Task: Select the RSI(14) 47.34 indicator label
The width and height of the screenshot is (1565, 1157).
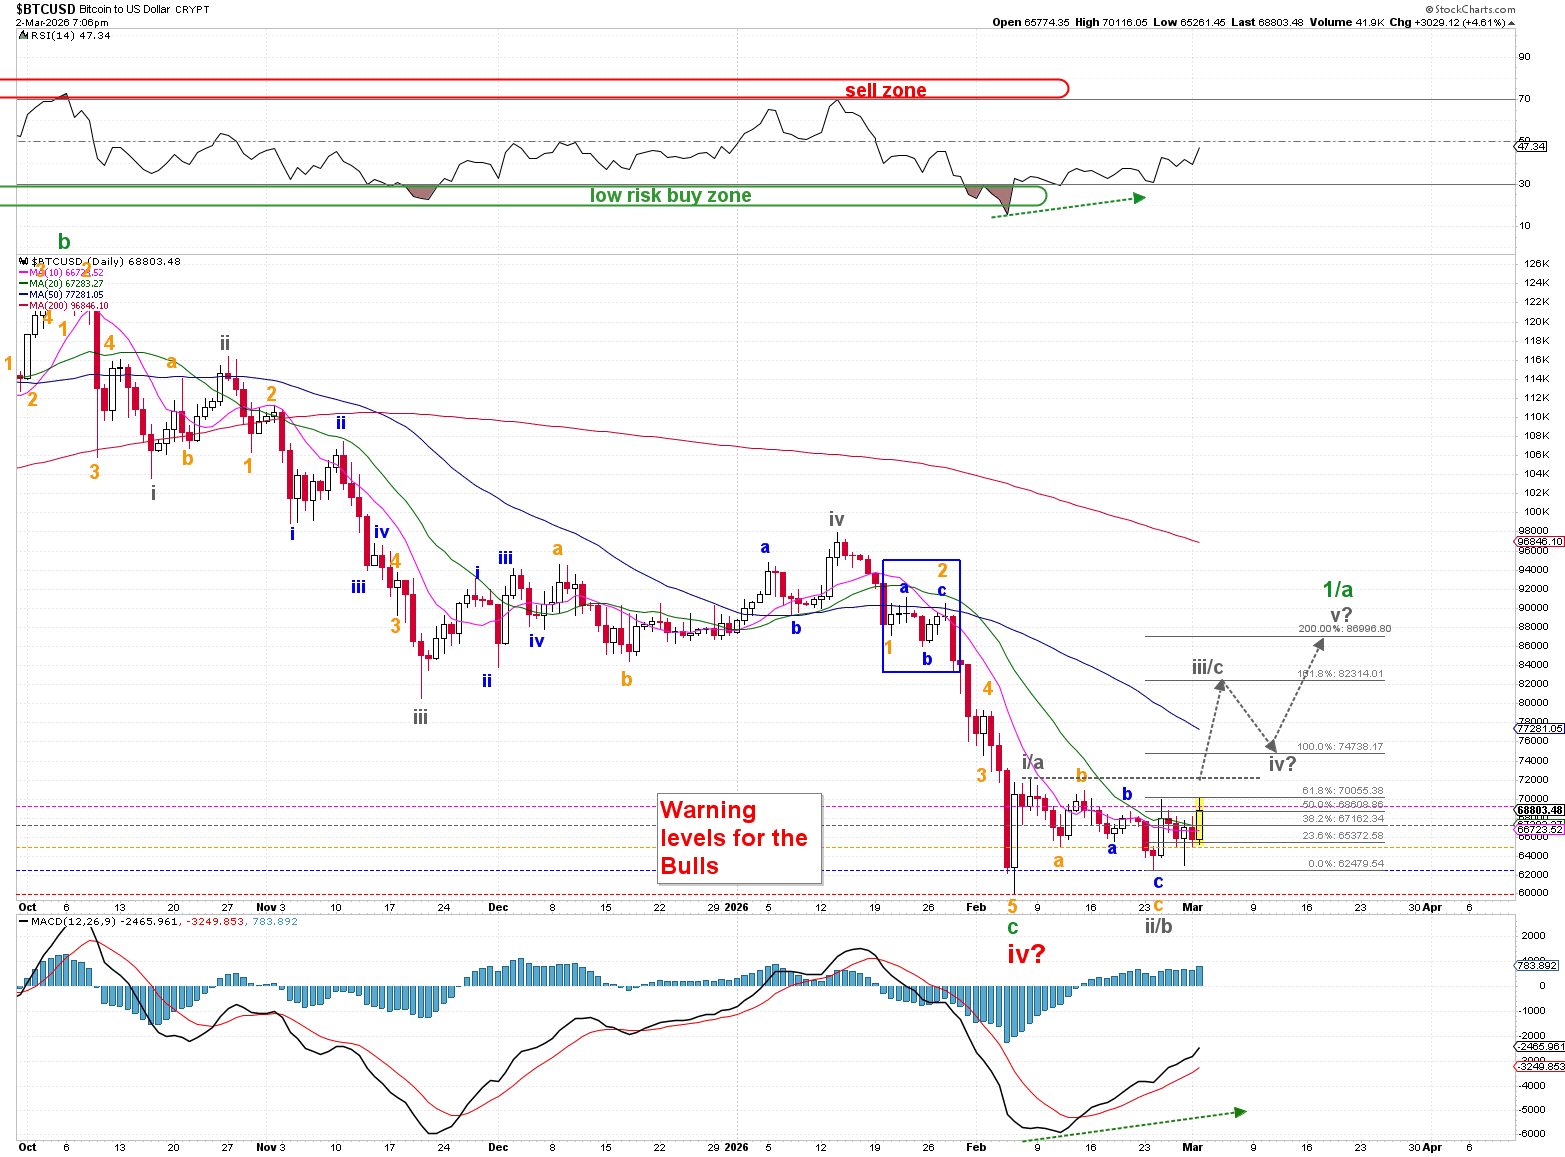Action: click(x=70, y=35)
